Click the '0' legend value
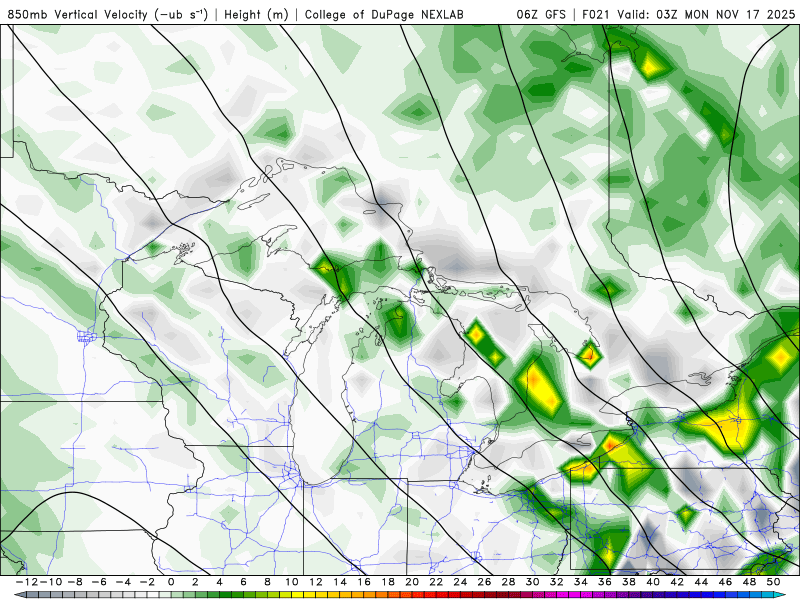Viewport: 800px width, 600px height. (171, 582)
